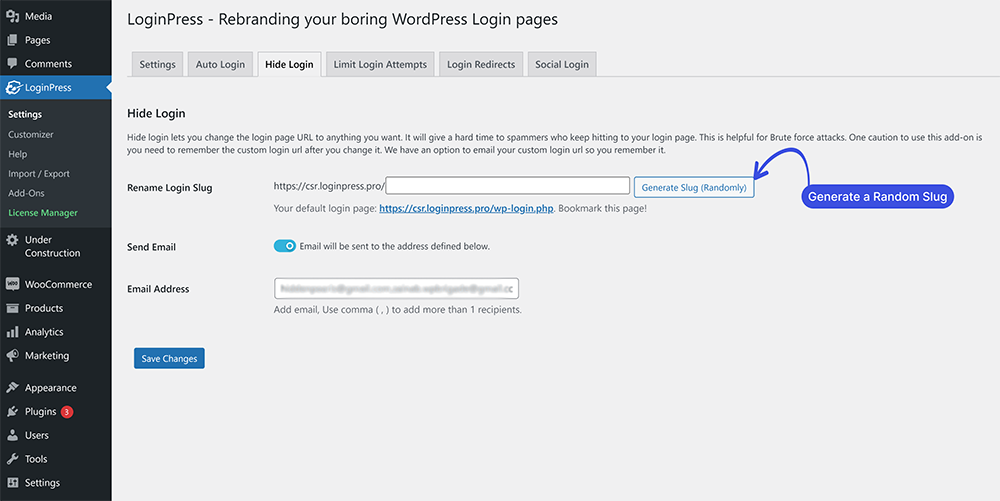
Task: Click the Marketing megaphone icon
Action: 12,356
